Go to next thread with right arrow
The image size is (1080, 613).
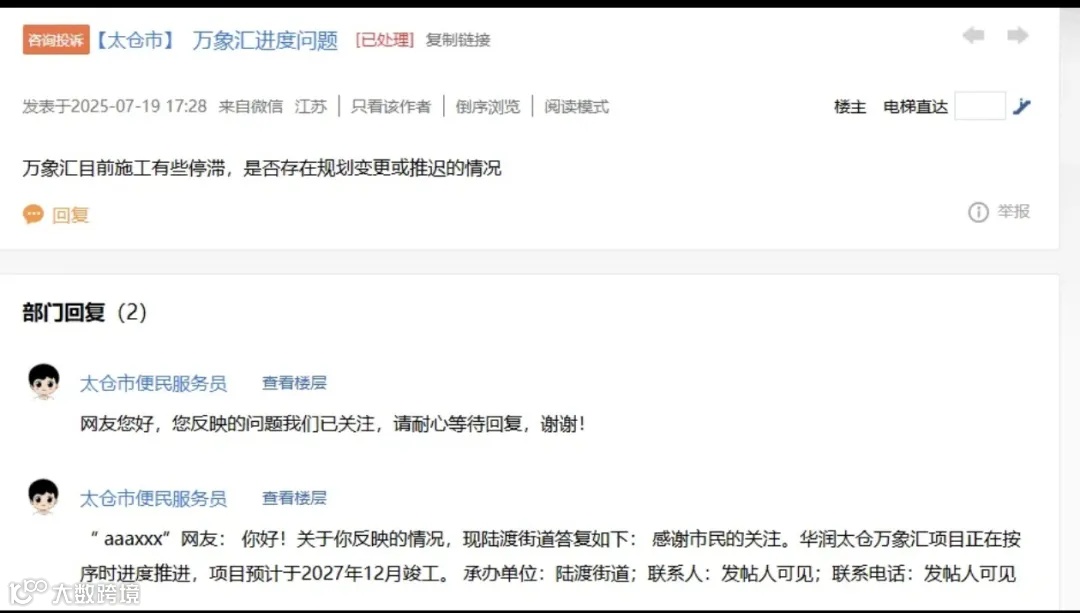[1017, 35]
